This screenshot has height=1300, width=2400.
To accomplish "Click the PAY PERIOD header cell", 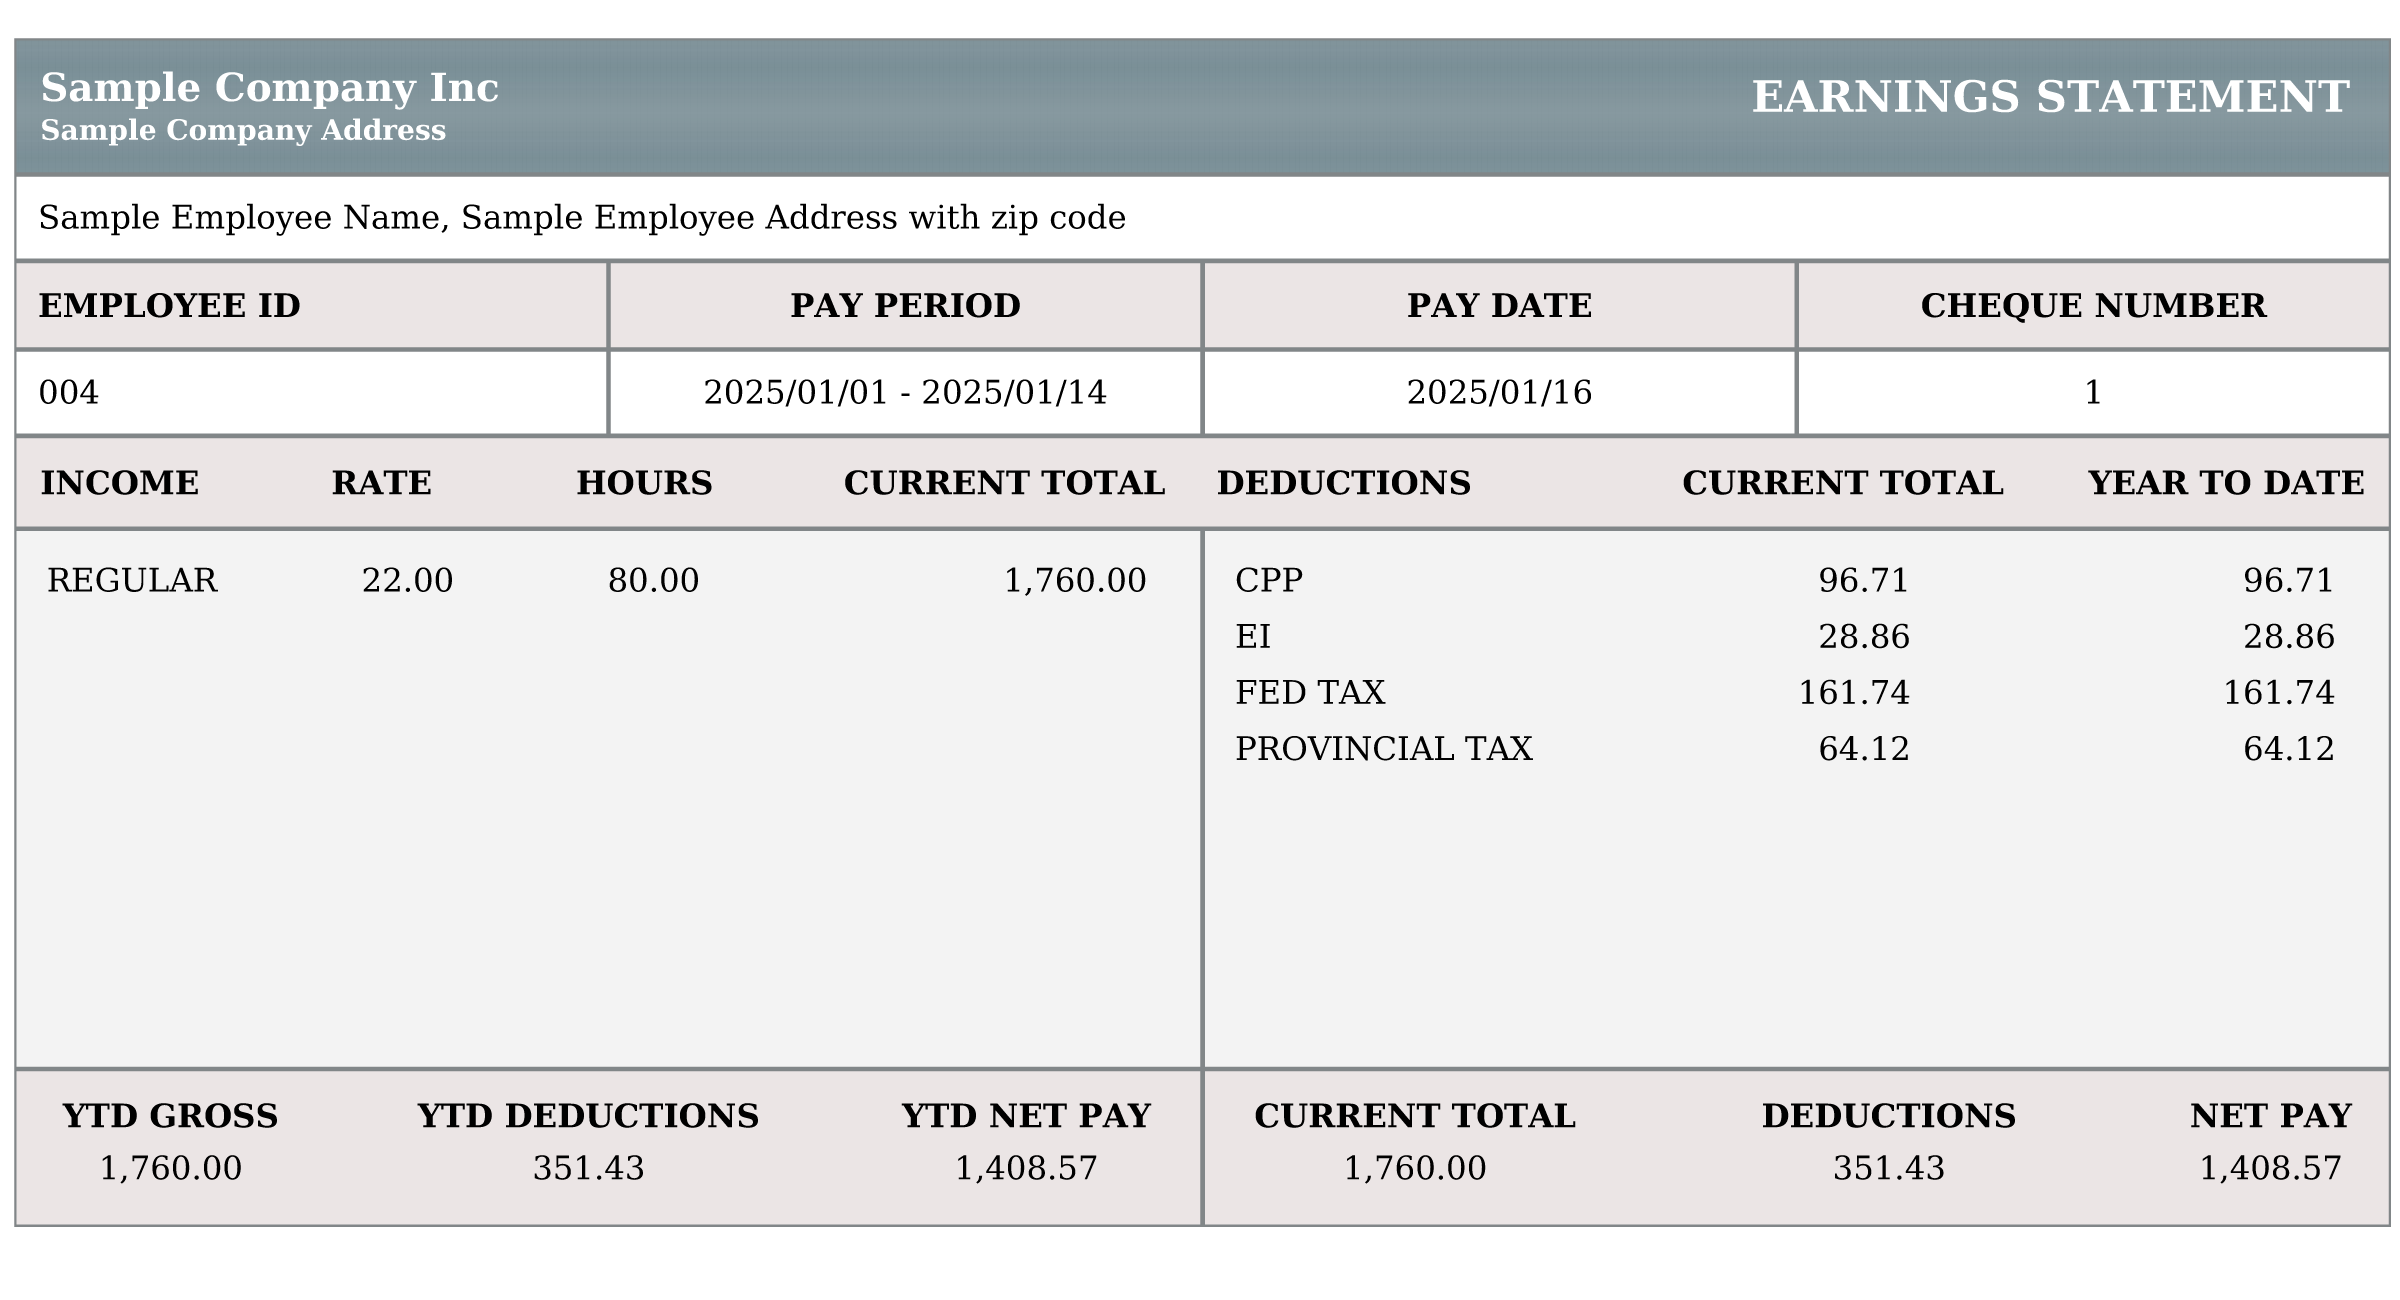I will tap(905, 306).
